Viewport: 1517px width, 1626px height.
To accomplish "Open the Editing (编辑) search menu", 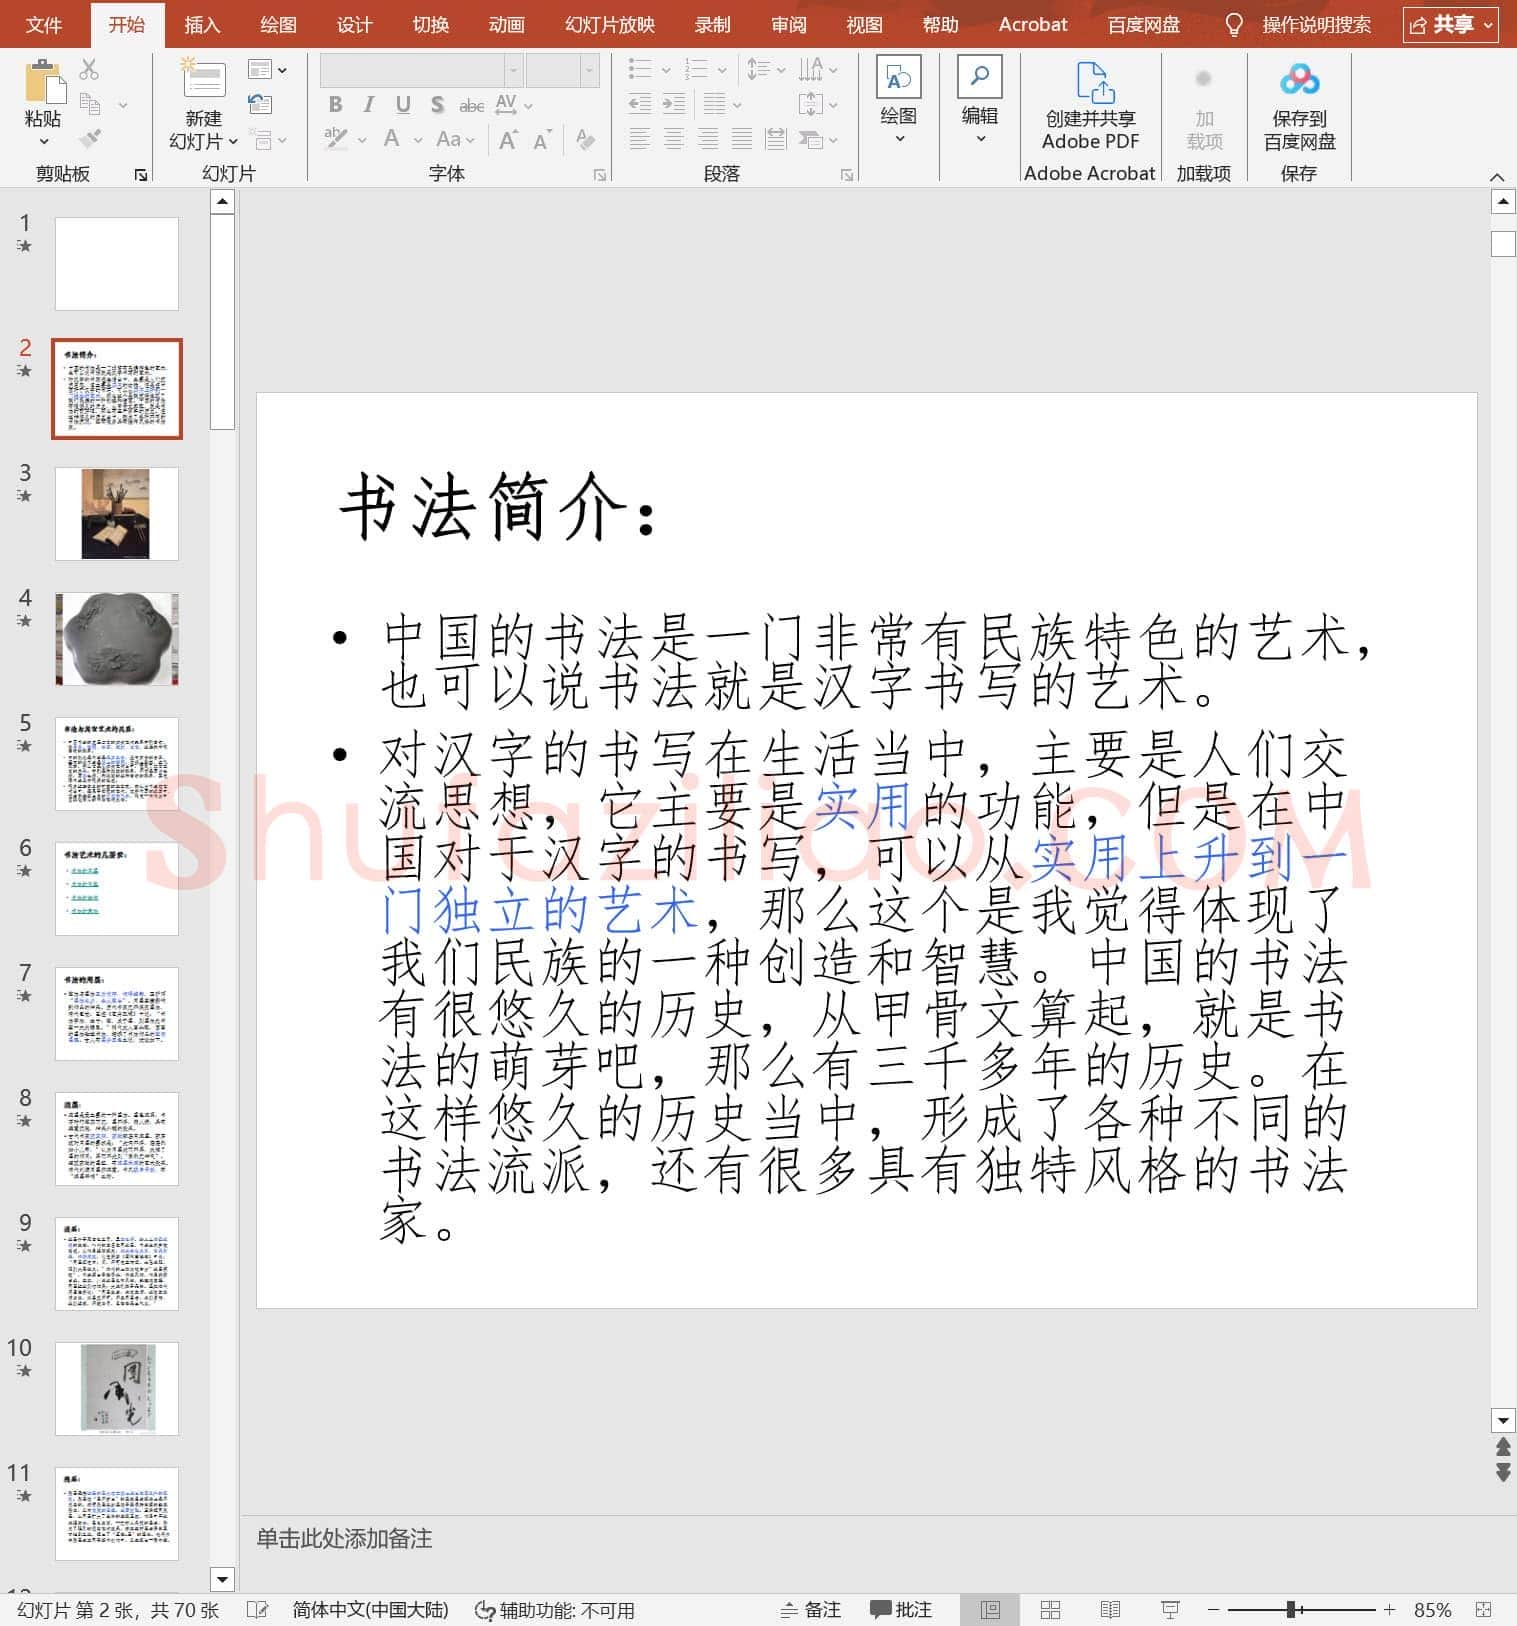I will [980, 100].
